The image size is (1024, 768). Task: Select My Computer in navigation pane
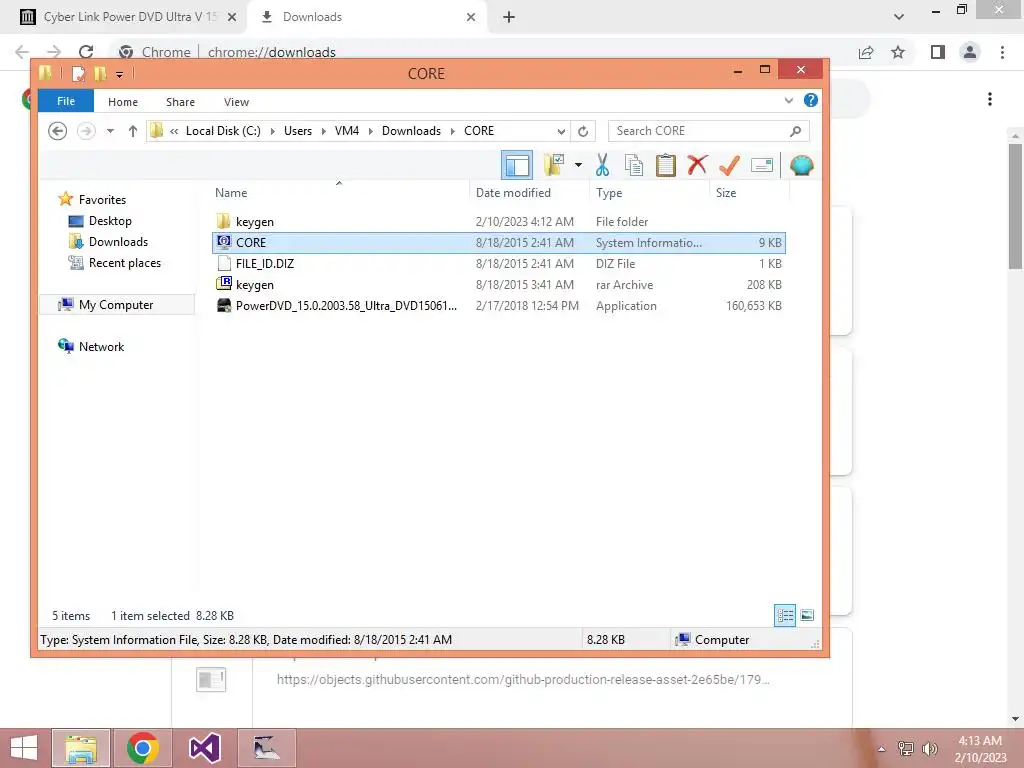coord(116,305)
